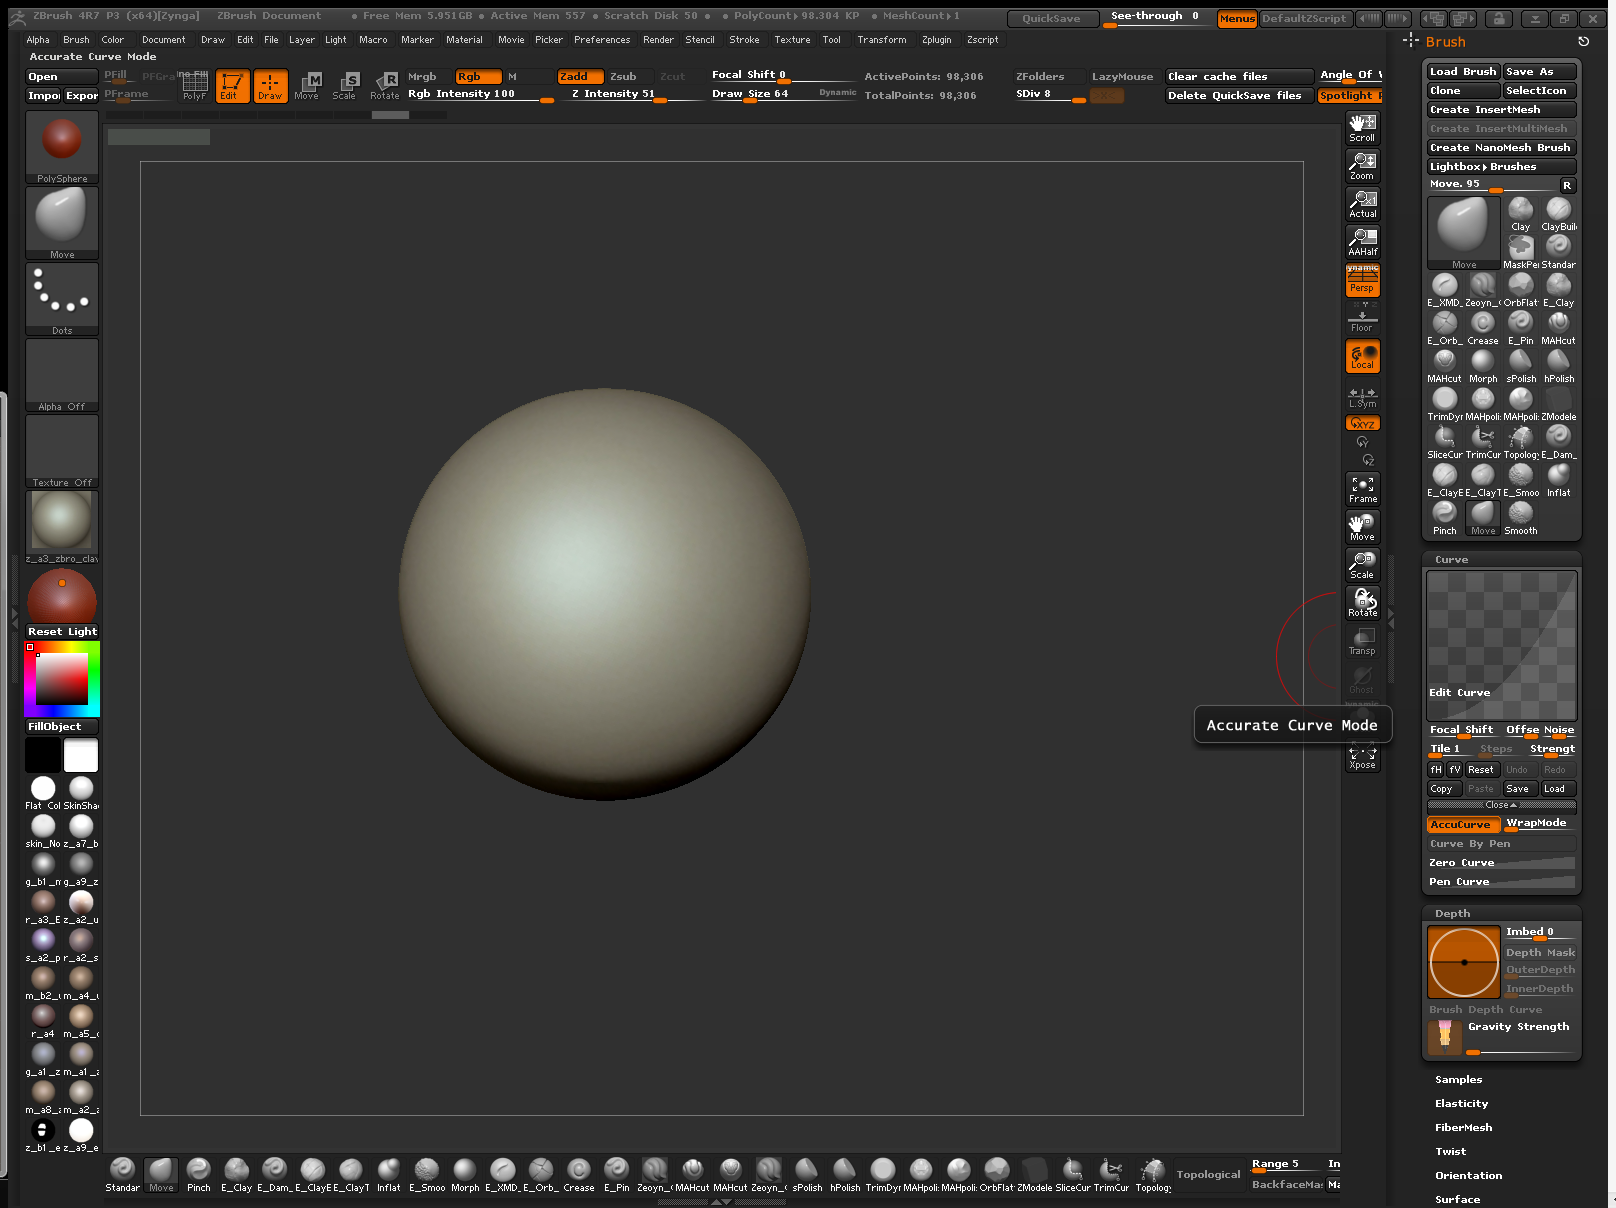Click the right-shelf Rotate navigation icon
Image resolution: width=1616 pixels, height=1208 pixels.
pyautogui.click(x=1362, y=603)
